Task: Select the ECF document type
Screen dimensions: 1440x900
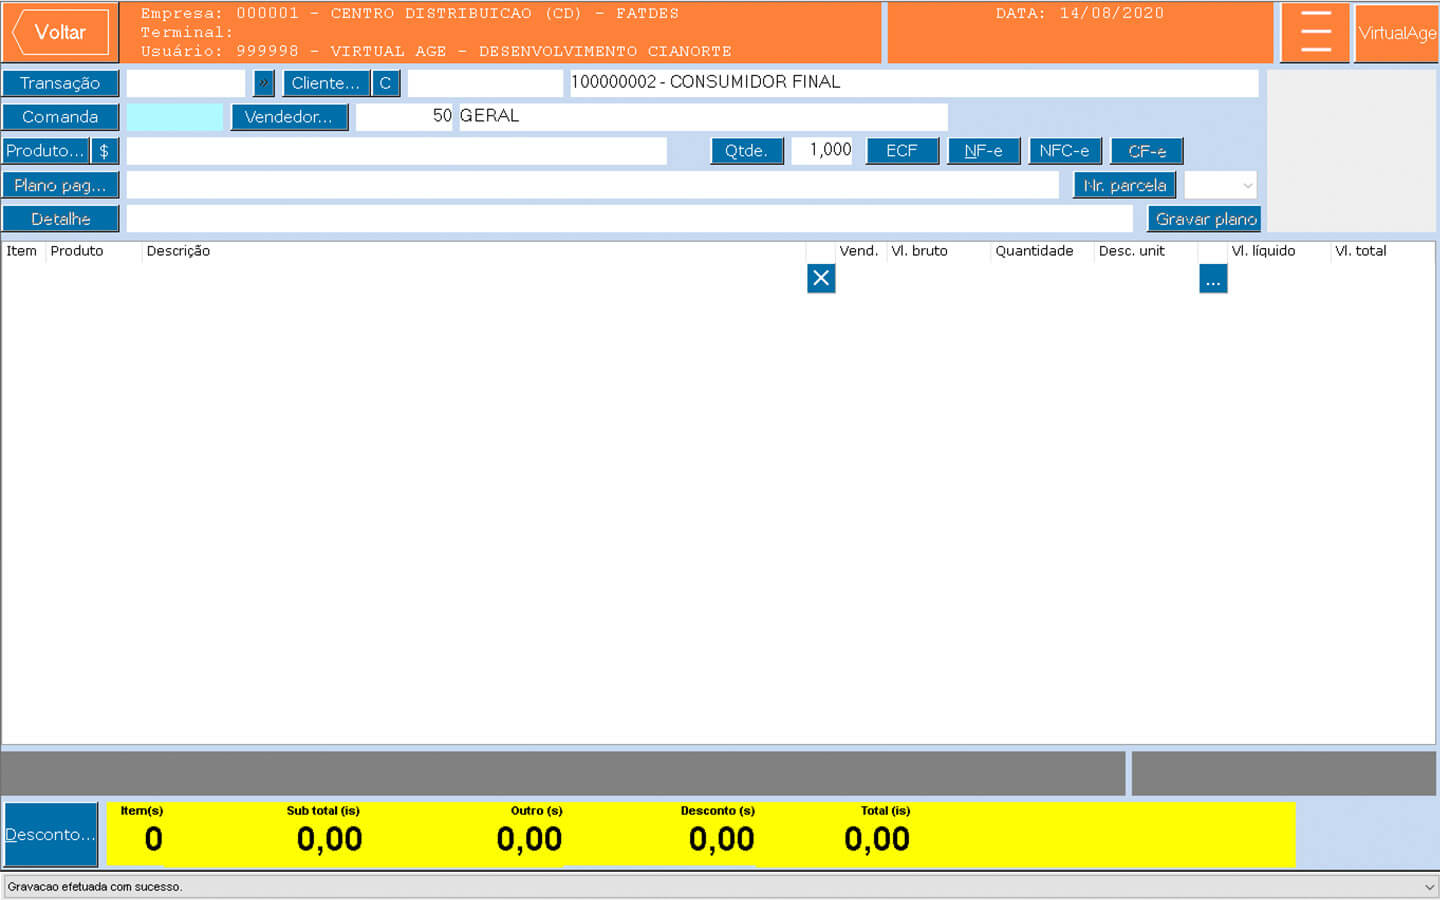Action: click(x=901, y=151)
